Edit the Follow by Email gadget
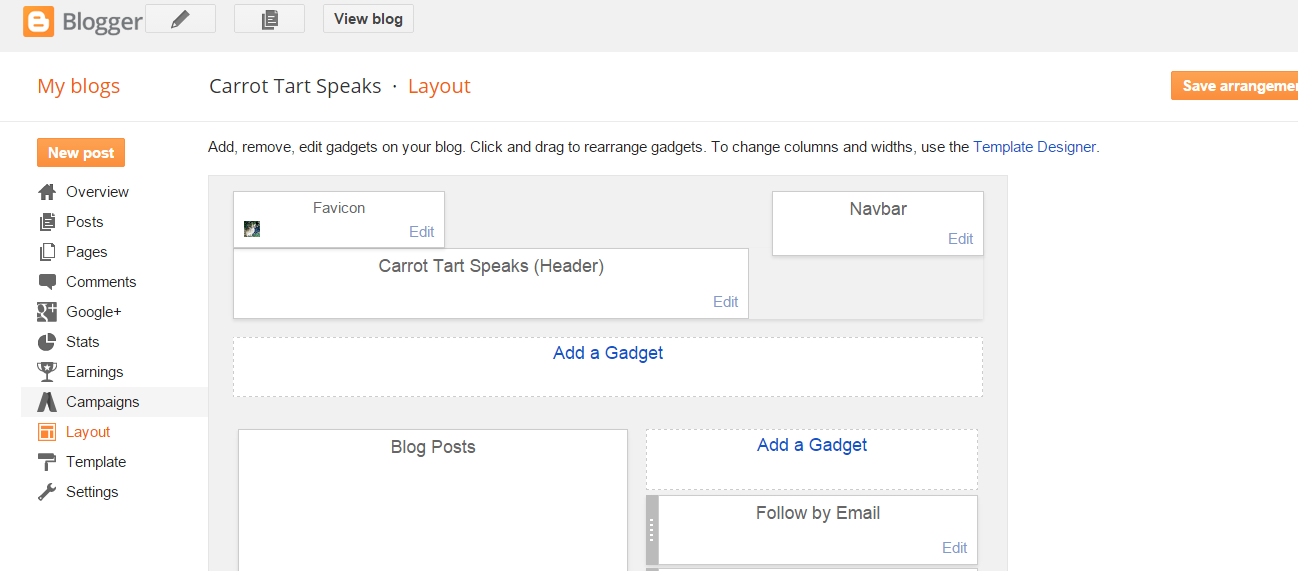Viewport: 1298px width, 571px height. 954,548
